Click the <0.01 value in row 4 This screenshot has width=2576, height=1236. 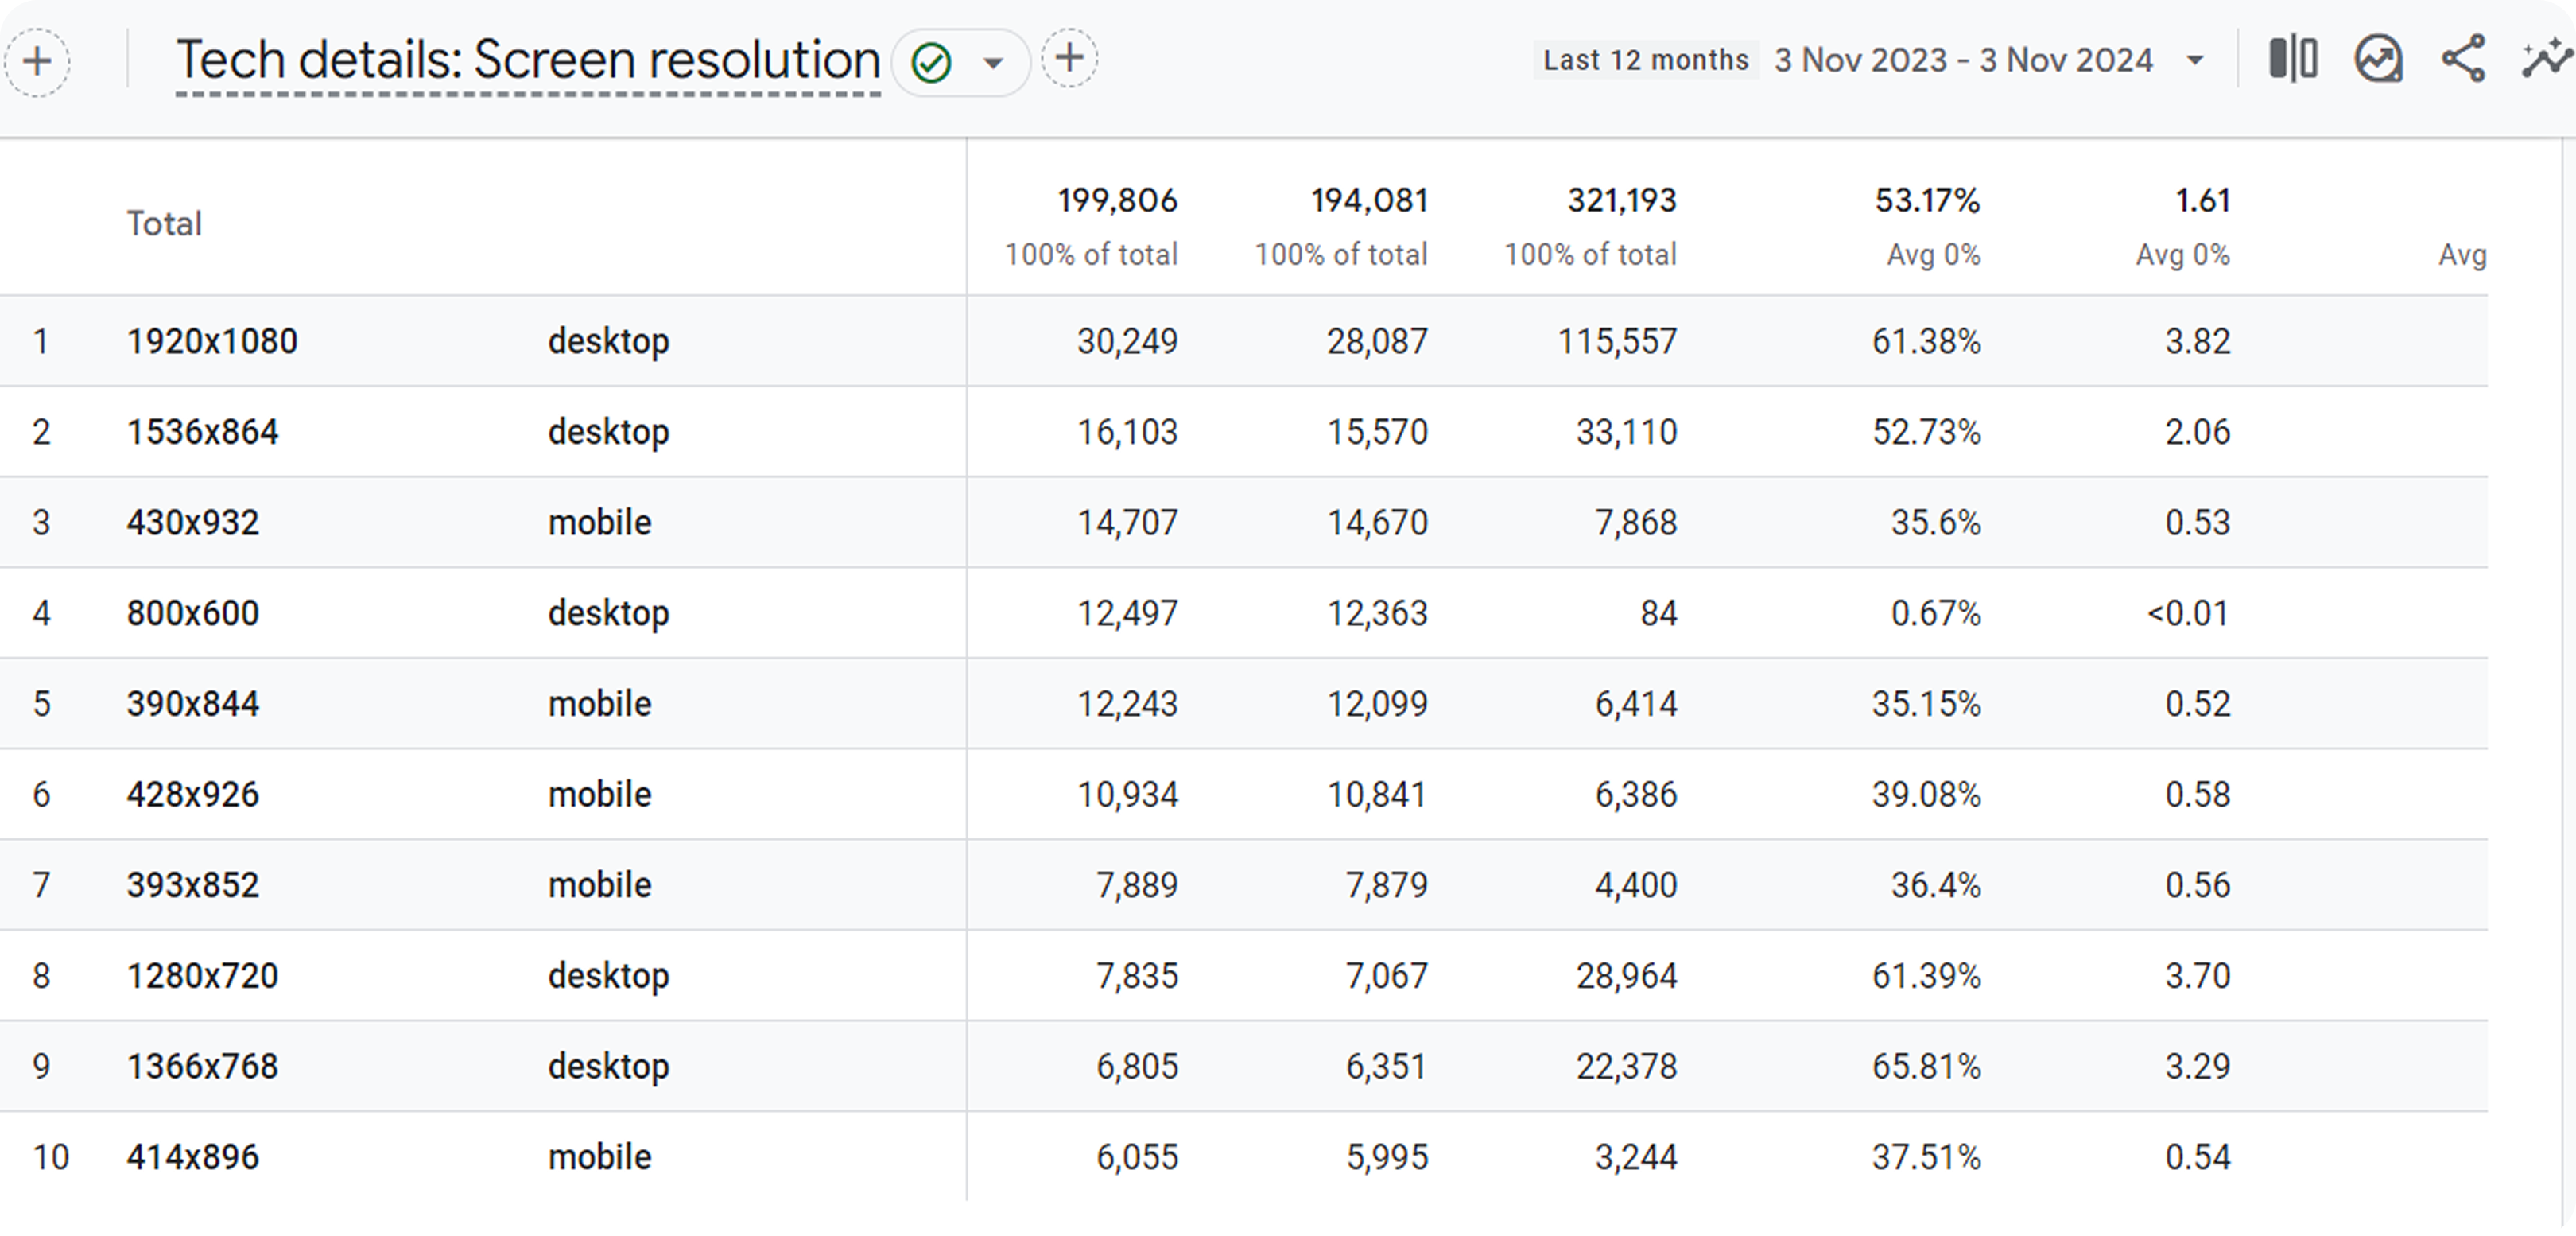pyautogui.click(x=2188, y=613)
